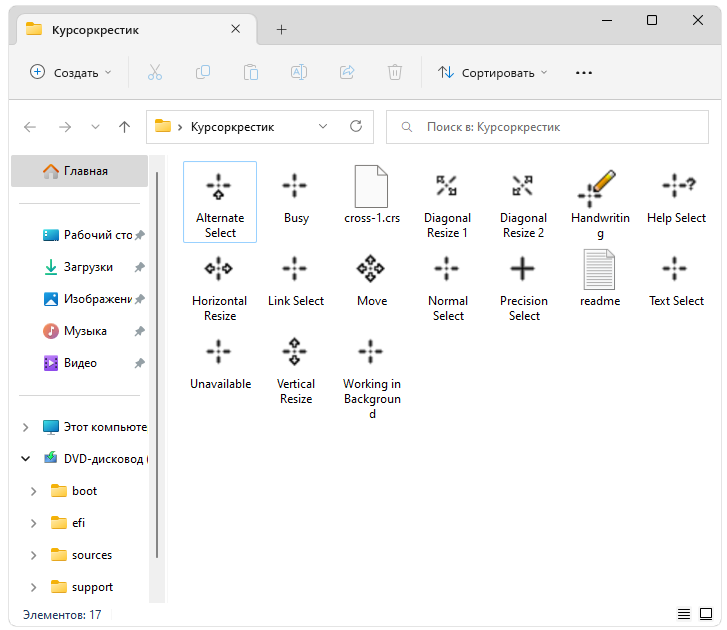Click the Delete trash icon in toolbar
Image resolution: width=727 pixels, height=630 pixels.
point(395,72)
